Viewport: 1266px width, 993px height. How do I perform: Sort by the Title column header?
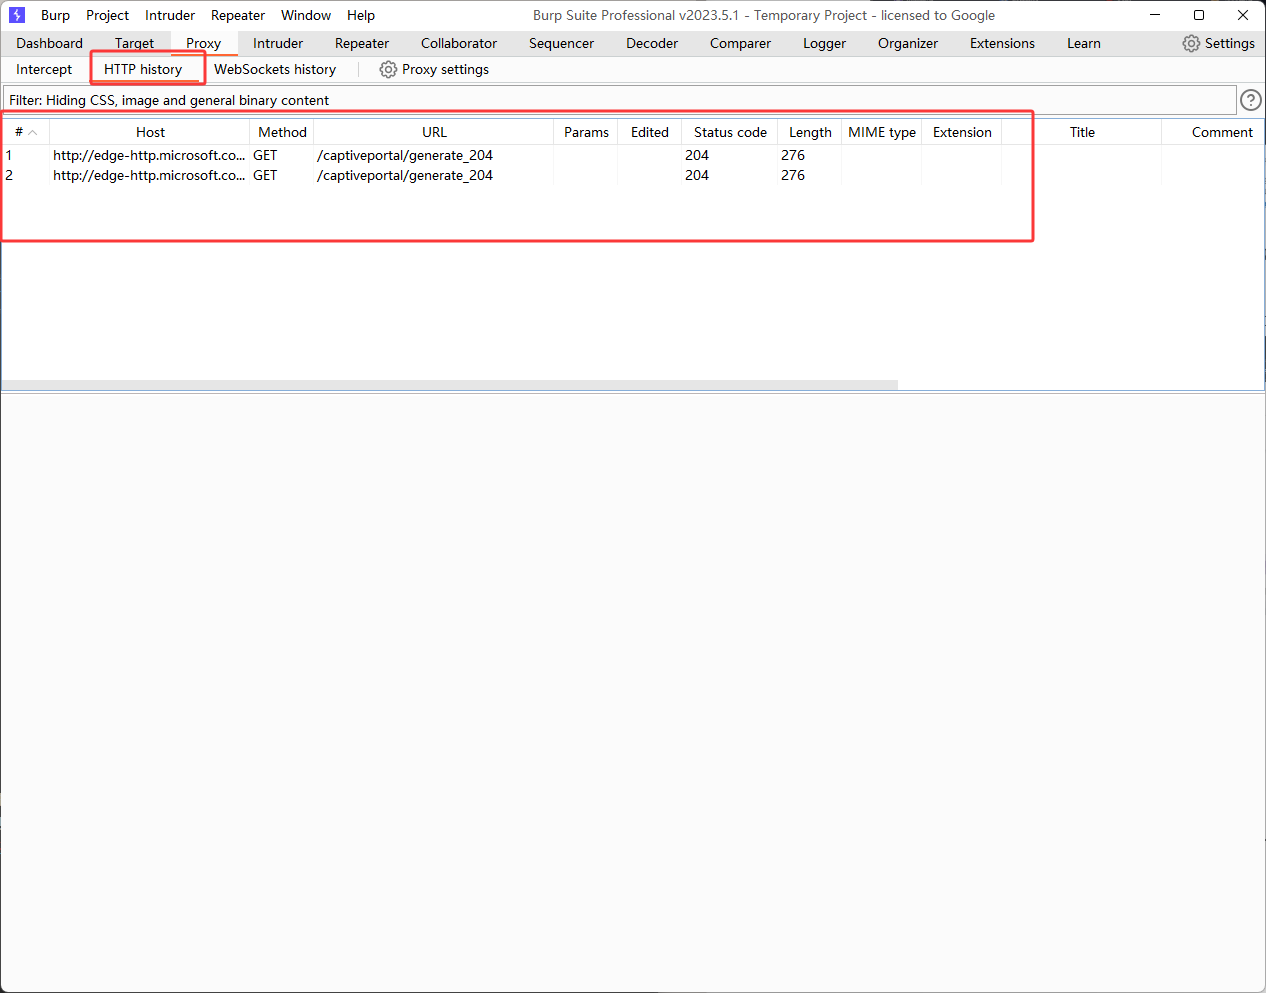click(1082, 132)
